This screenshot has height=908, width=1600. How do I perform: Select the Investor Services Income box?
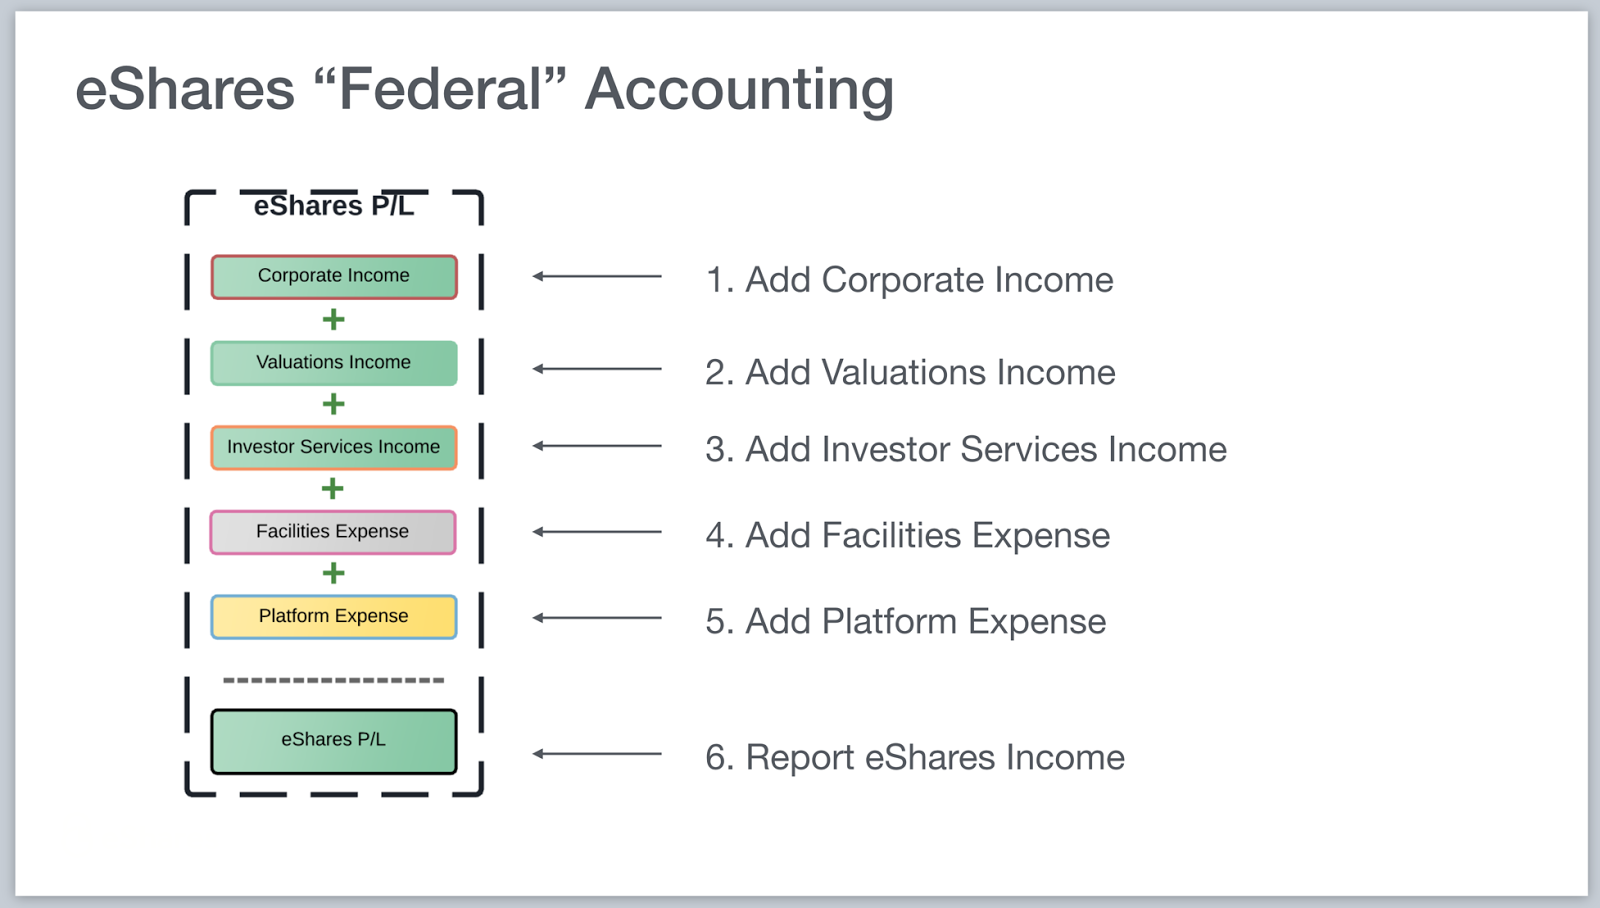pyautogui.click(x=334, y=447)
